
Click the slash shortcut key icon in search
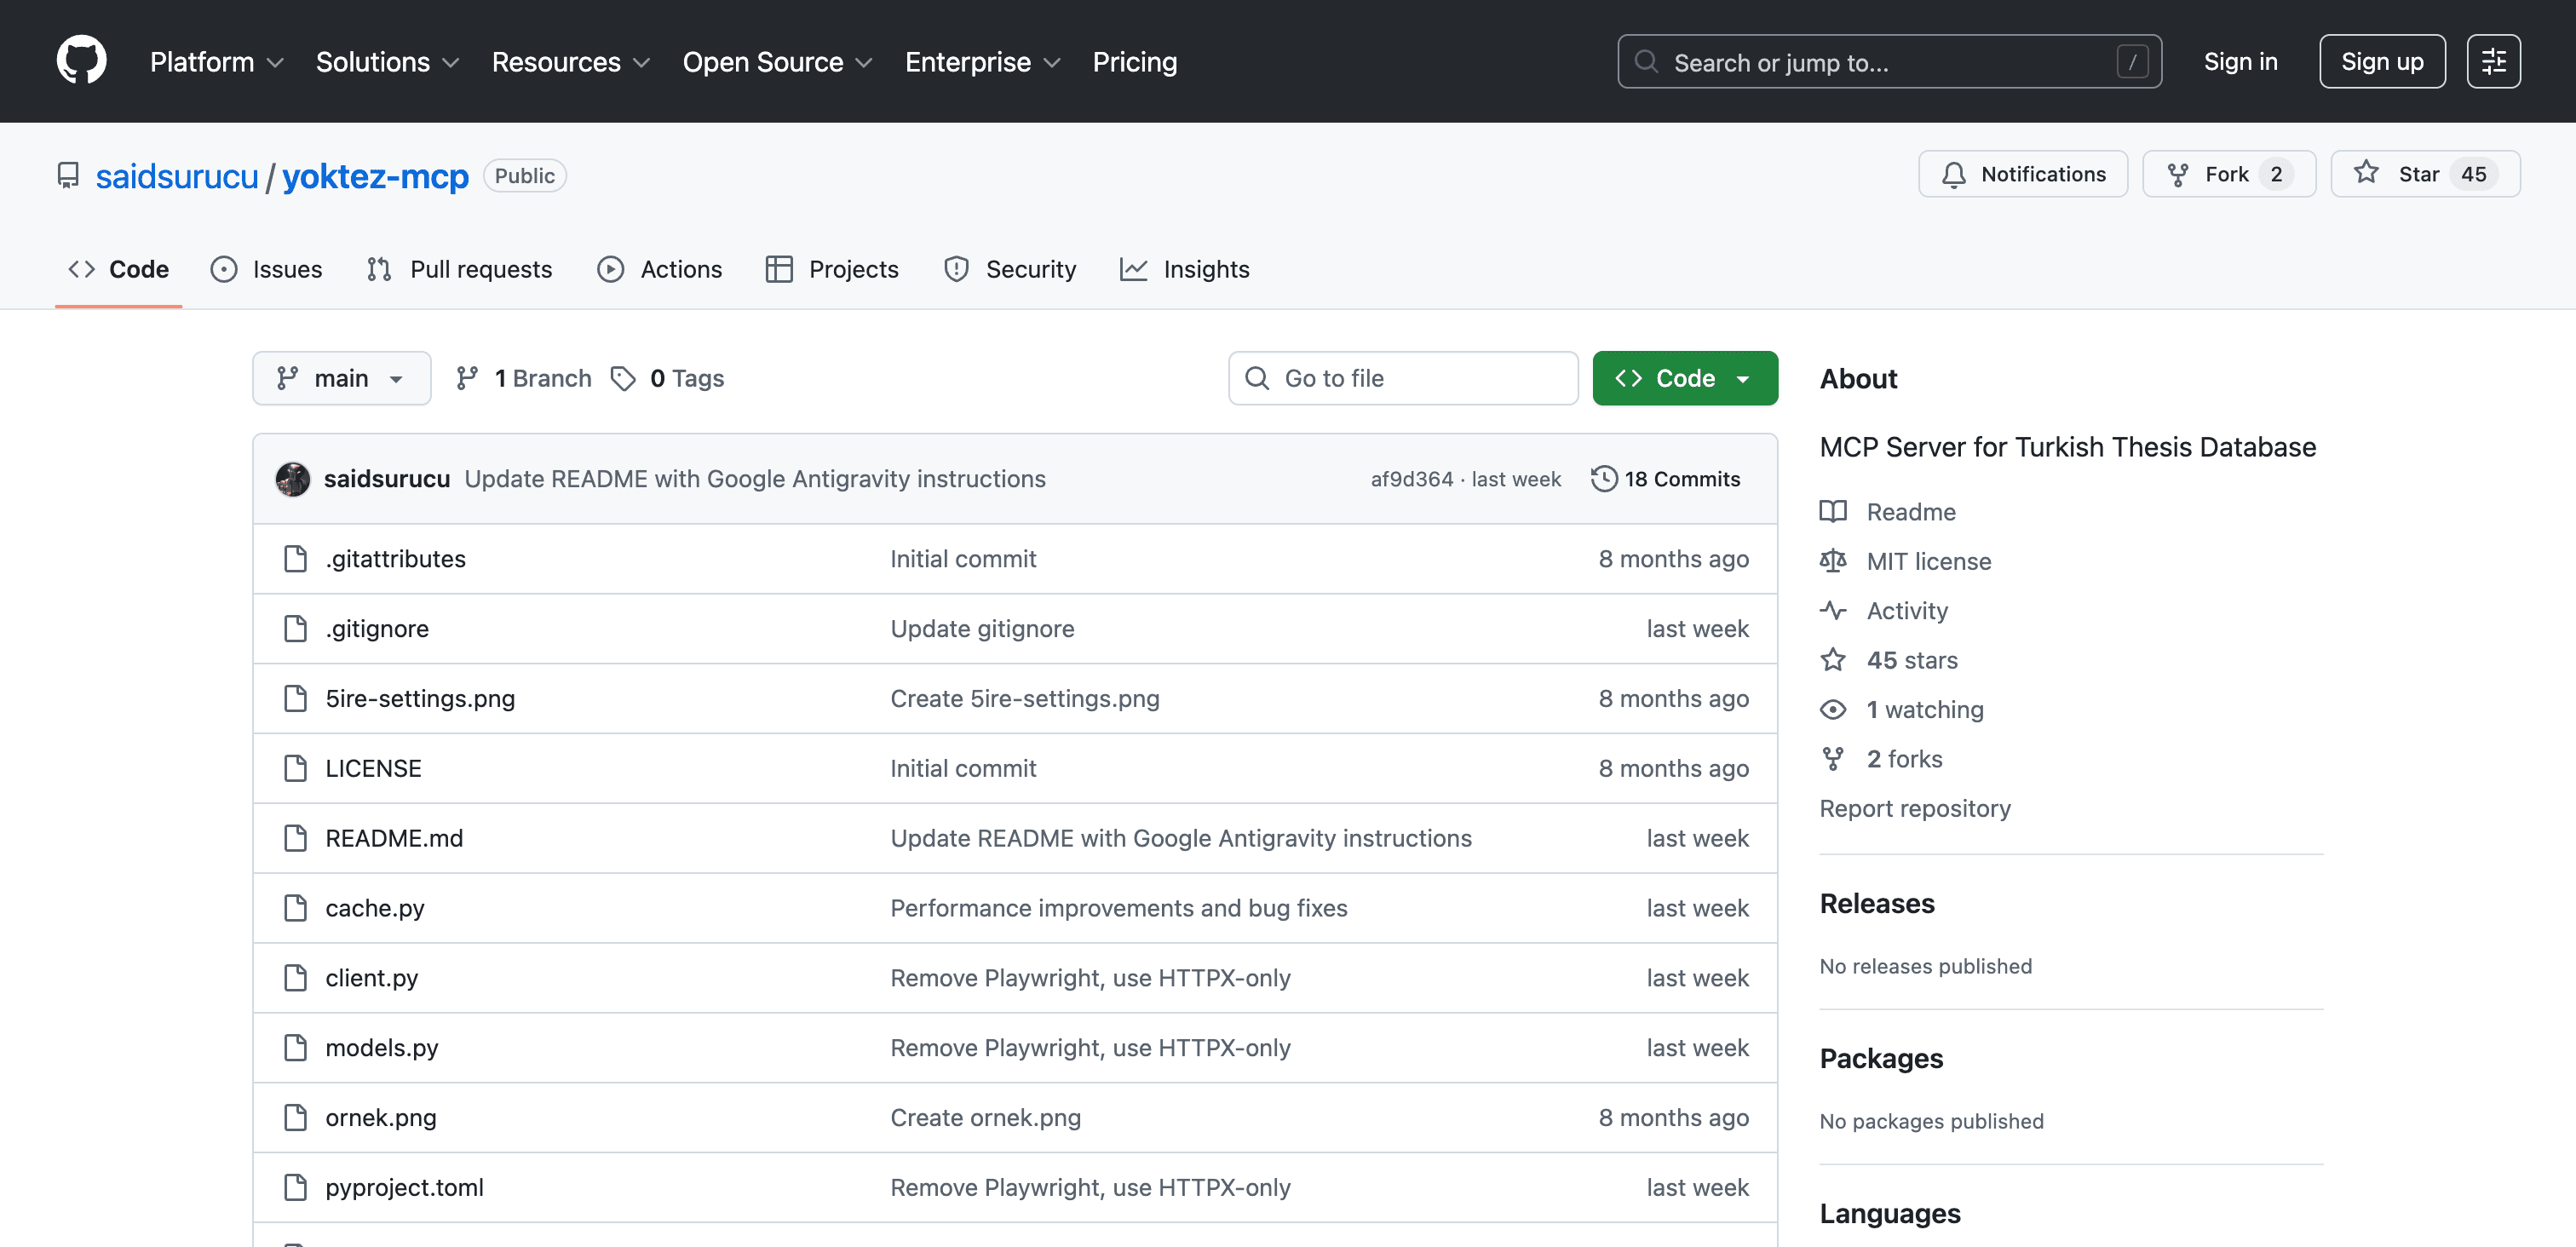[x=2132, y=62]
